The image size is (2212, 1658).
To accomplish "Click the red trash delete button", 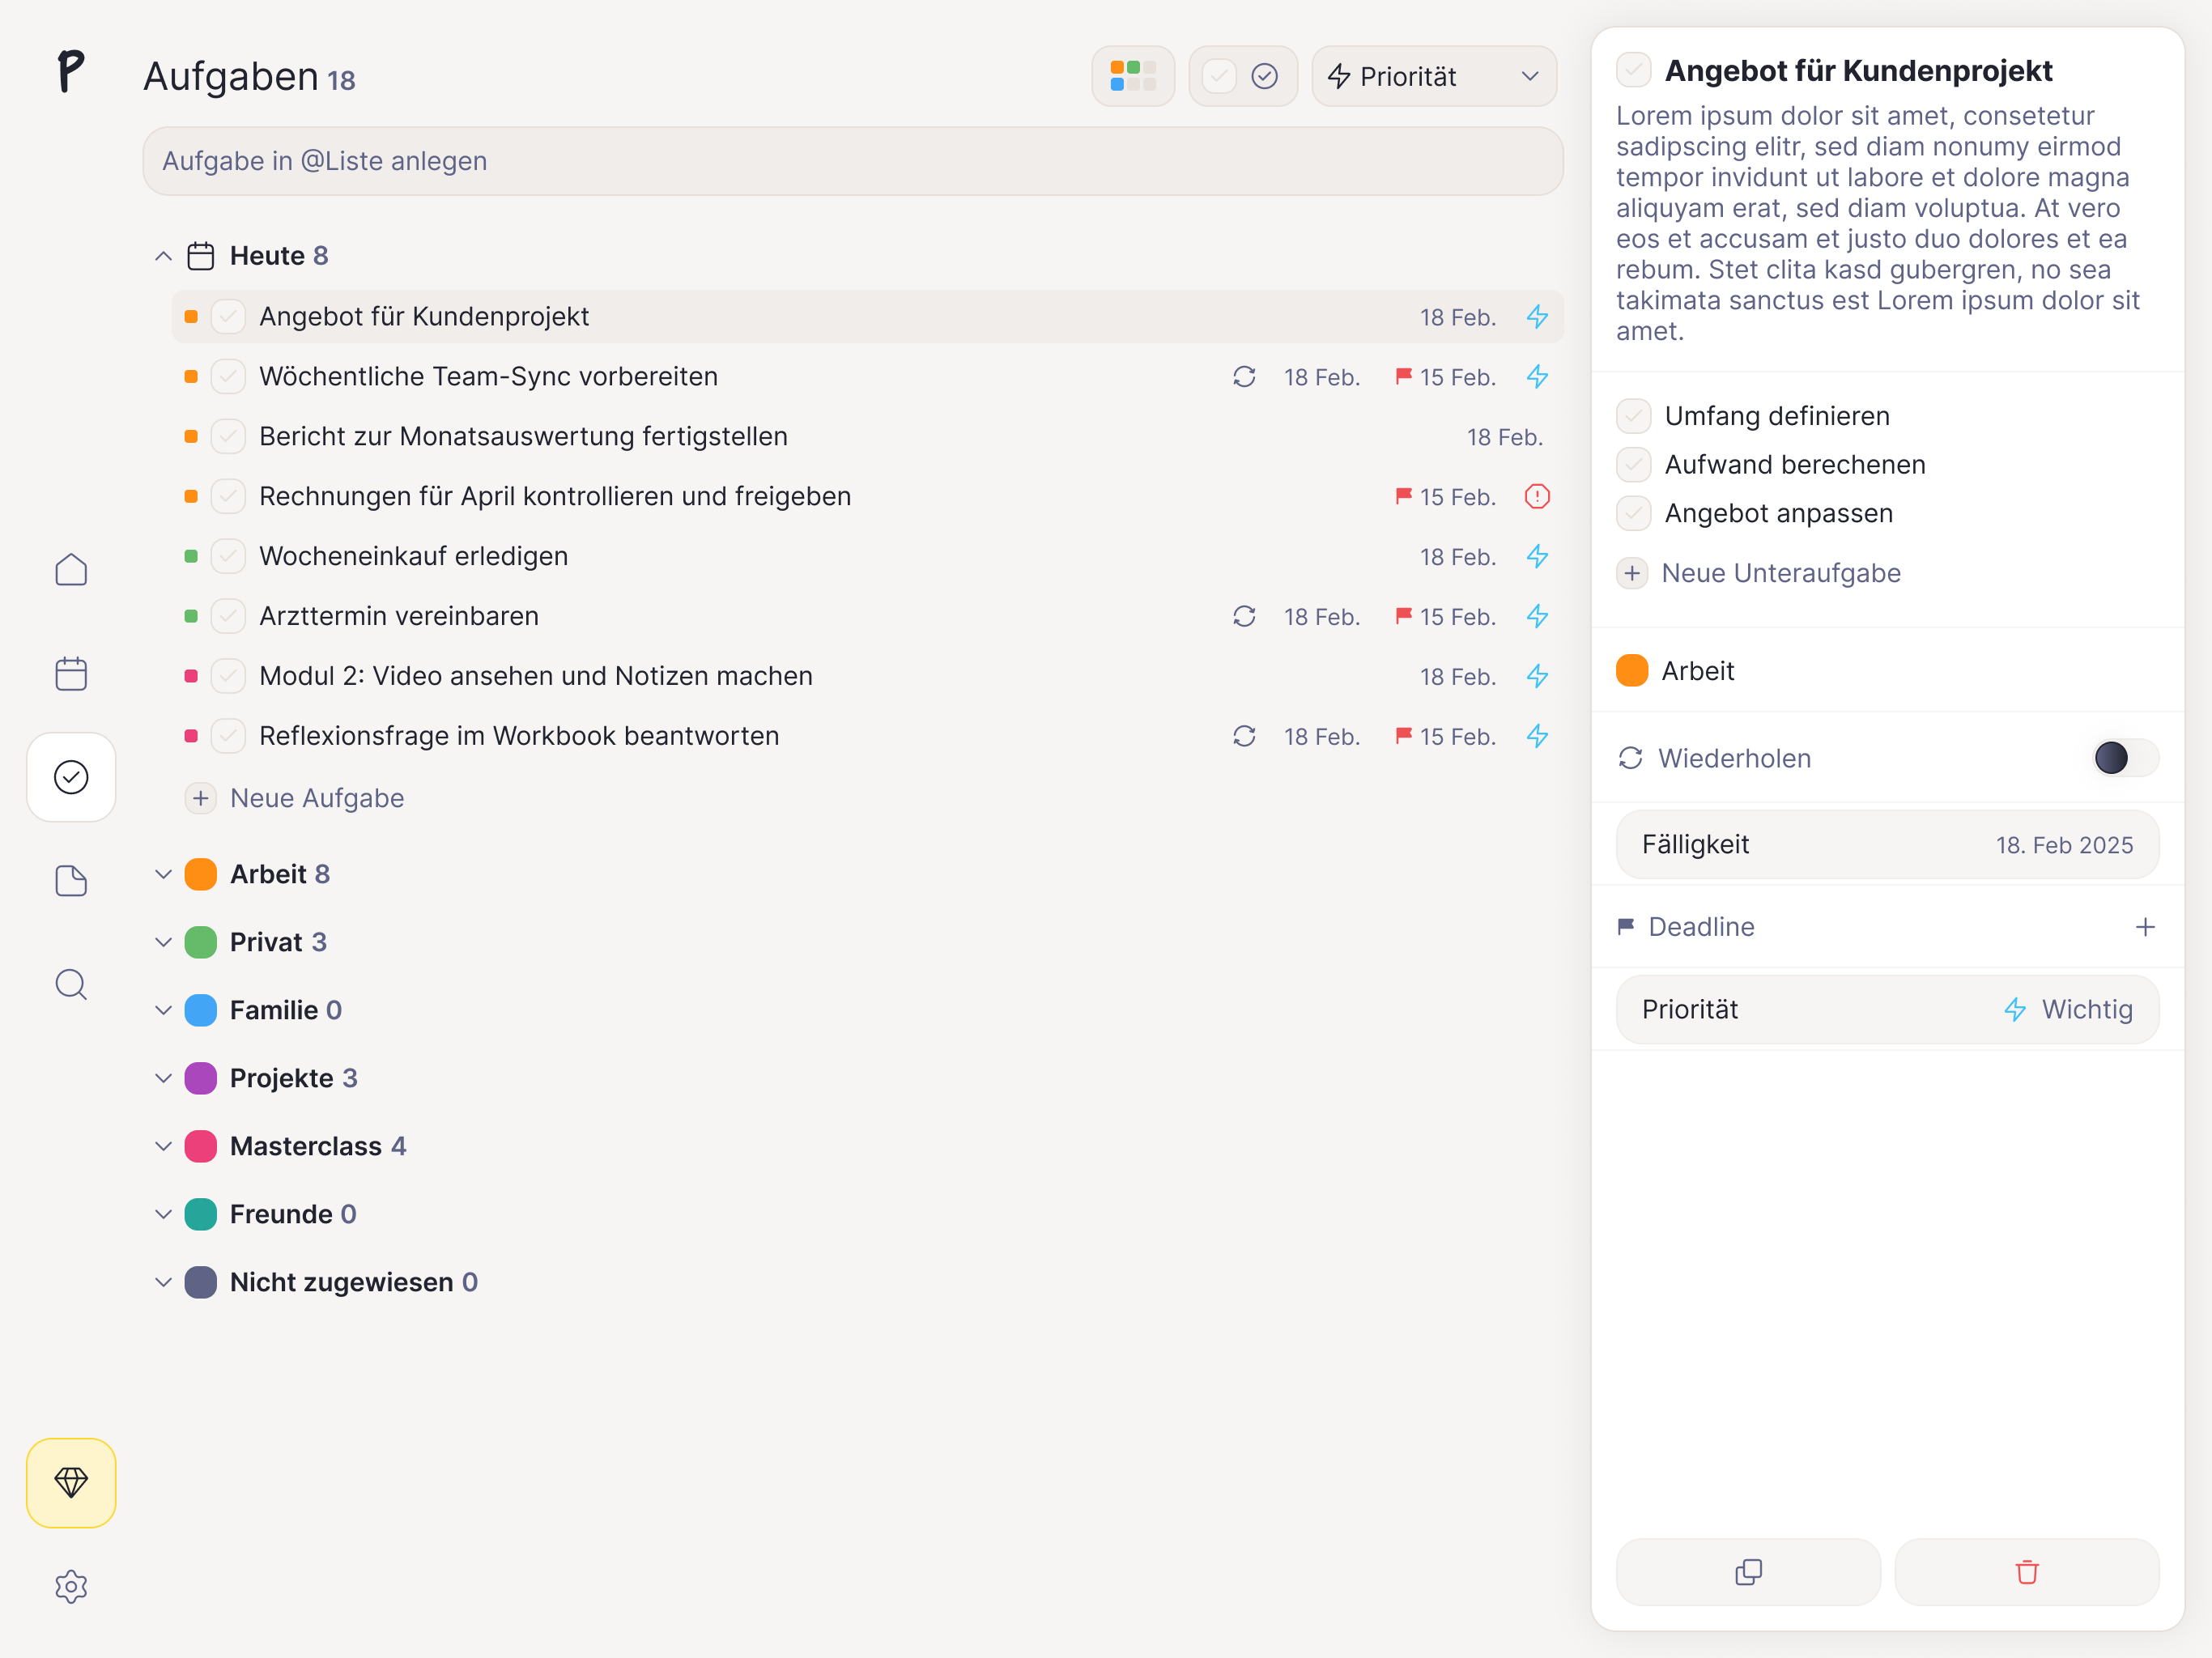I will [x=2027, y=1572].
